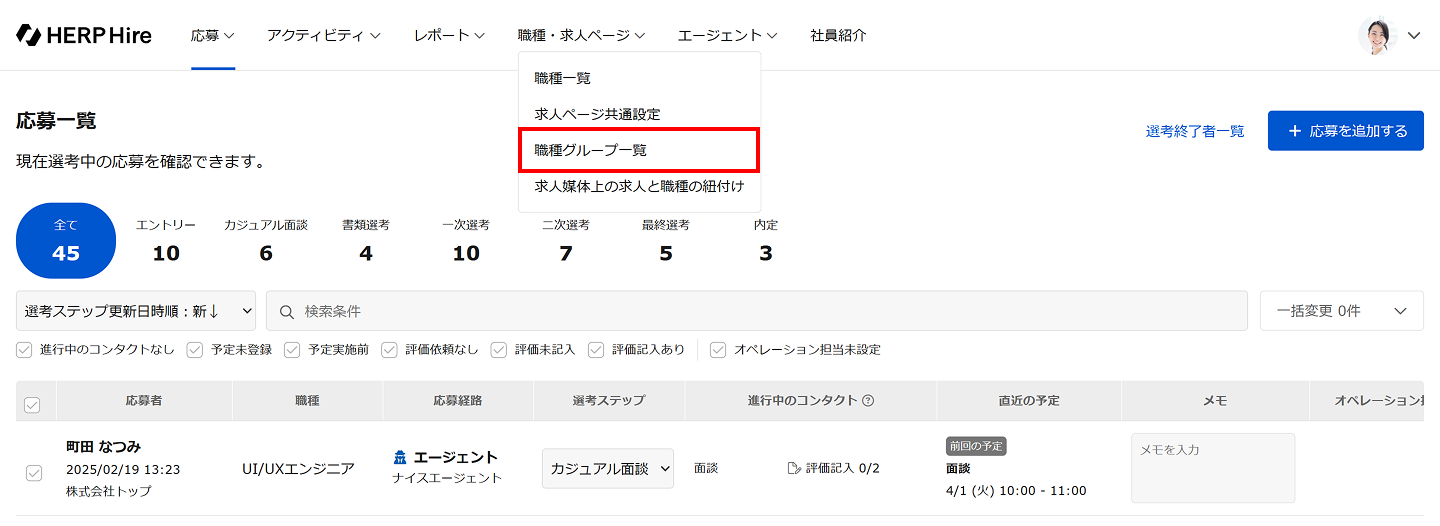Click the memo input field
1440x526 pixels.
1212,468
